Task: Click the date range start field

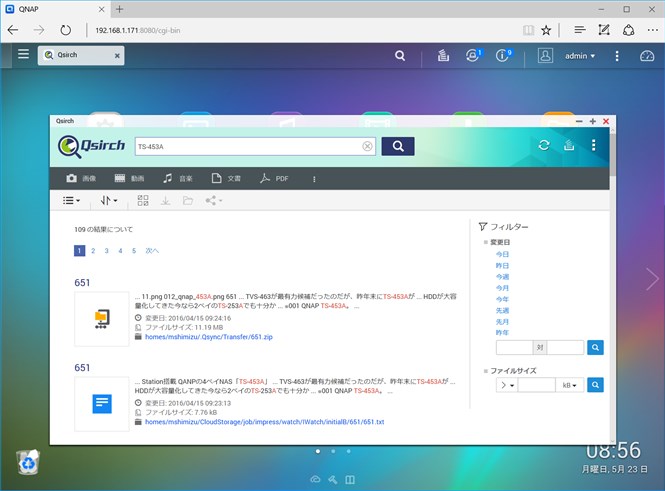Action: click(x=514, y=347)
